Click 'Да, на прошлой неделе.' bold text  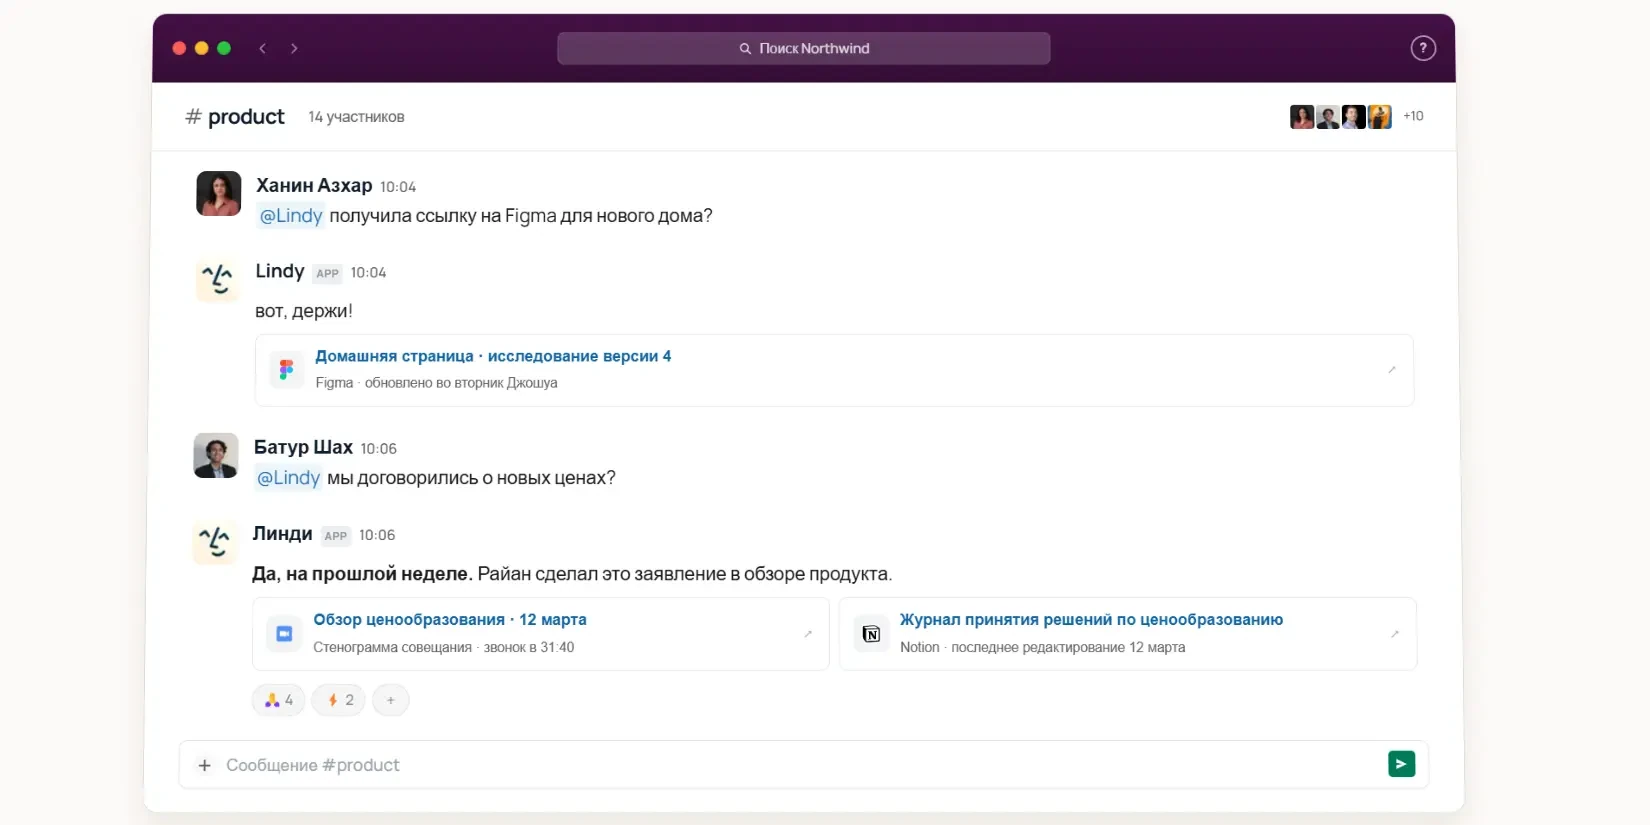362,574
